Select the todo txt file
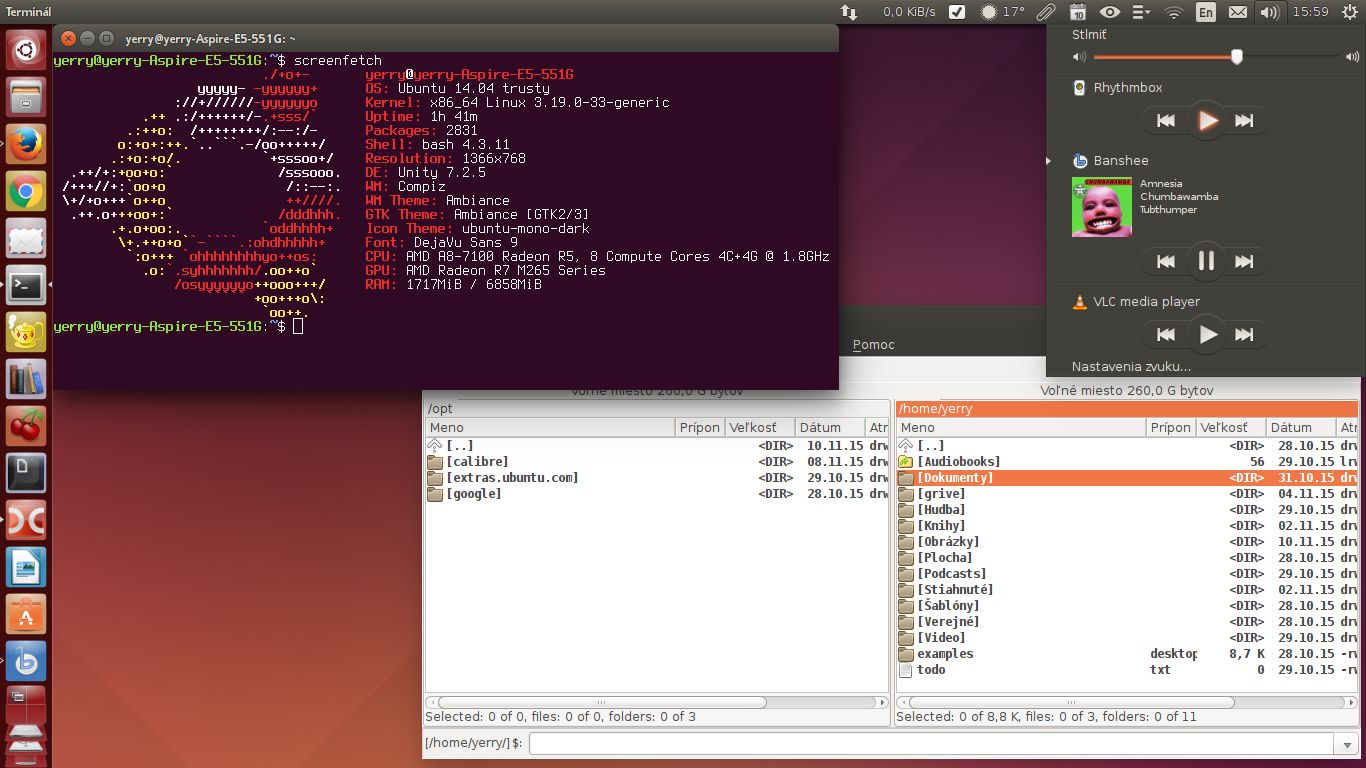The image size is (1366, 768). [x=1127, y=670]
